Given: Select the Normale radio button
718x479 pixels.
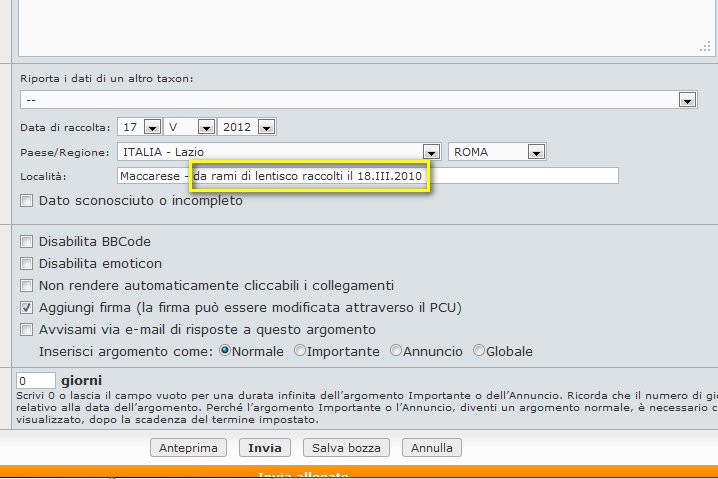Looking at the screenshot, I should click(x=225, y=351).
